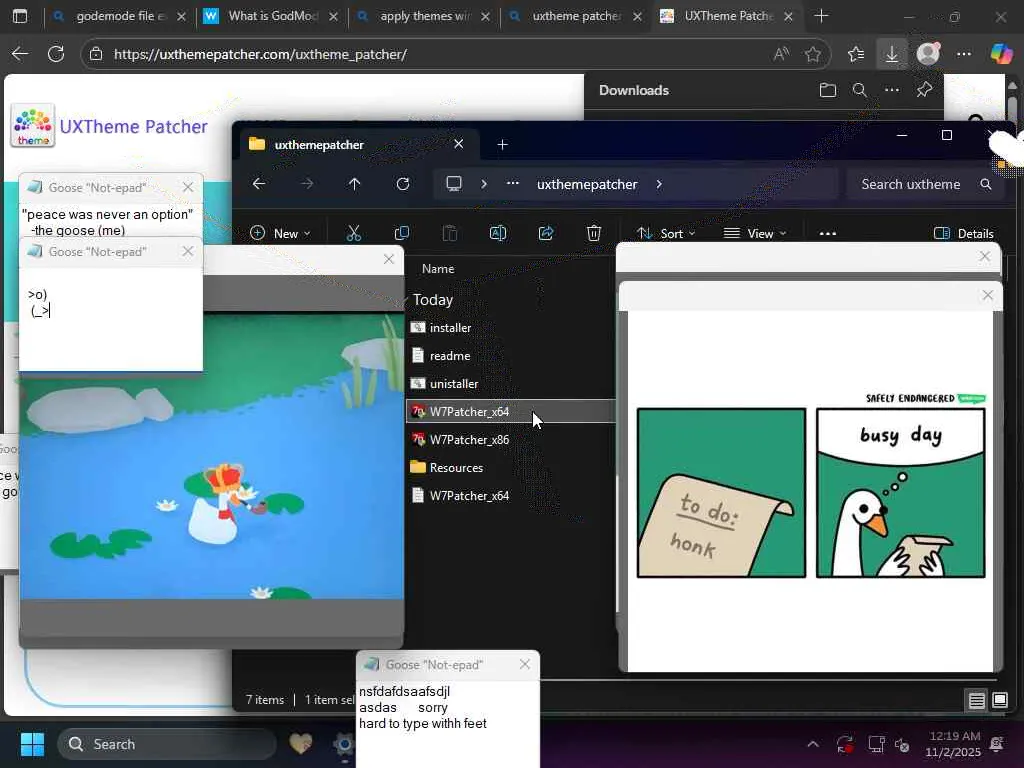
Task: Click the This PC monitor icon in address bar
Action: pyautogui.click(x=454, y=184)
